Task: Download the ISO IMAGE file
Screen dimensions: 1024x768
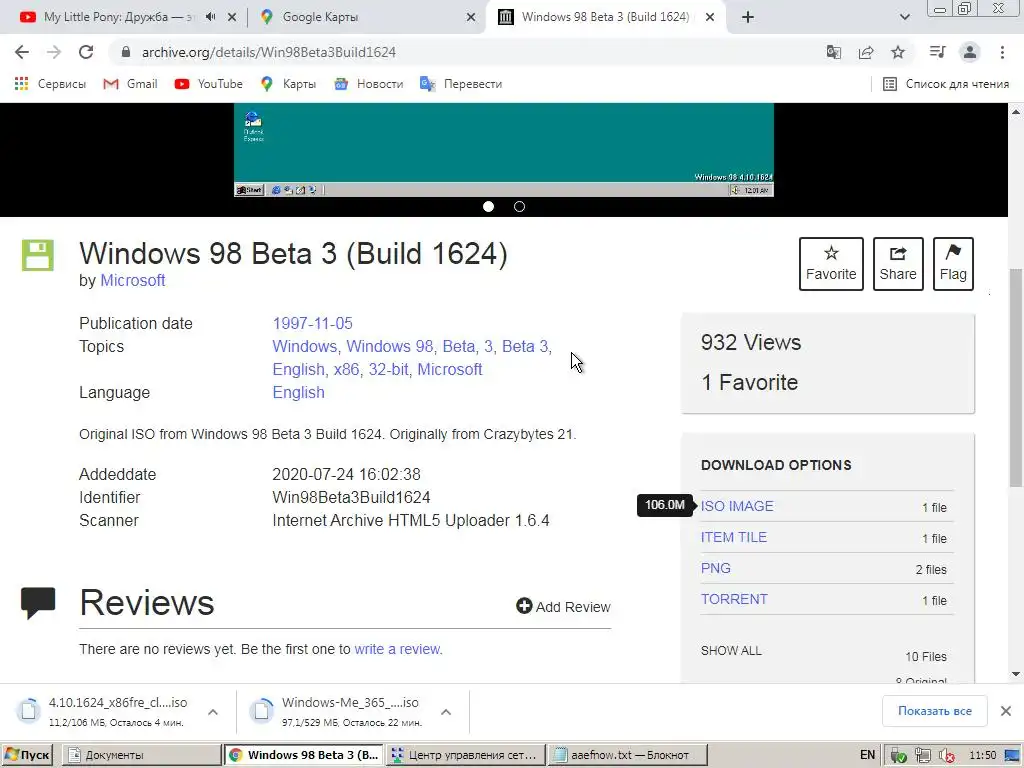Action: [x=737, y=506]
